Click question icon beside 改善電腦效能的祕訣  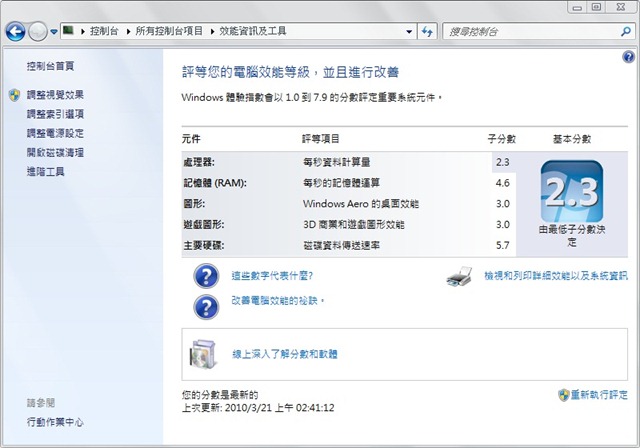tap(206, 307)
